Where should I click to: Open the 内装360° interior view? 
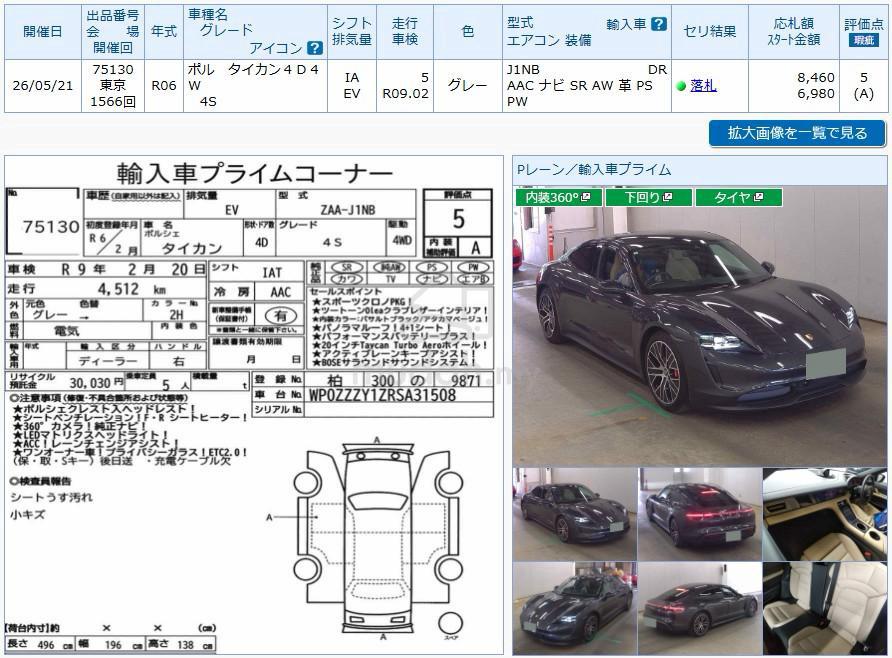click(558, 197)
